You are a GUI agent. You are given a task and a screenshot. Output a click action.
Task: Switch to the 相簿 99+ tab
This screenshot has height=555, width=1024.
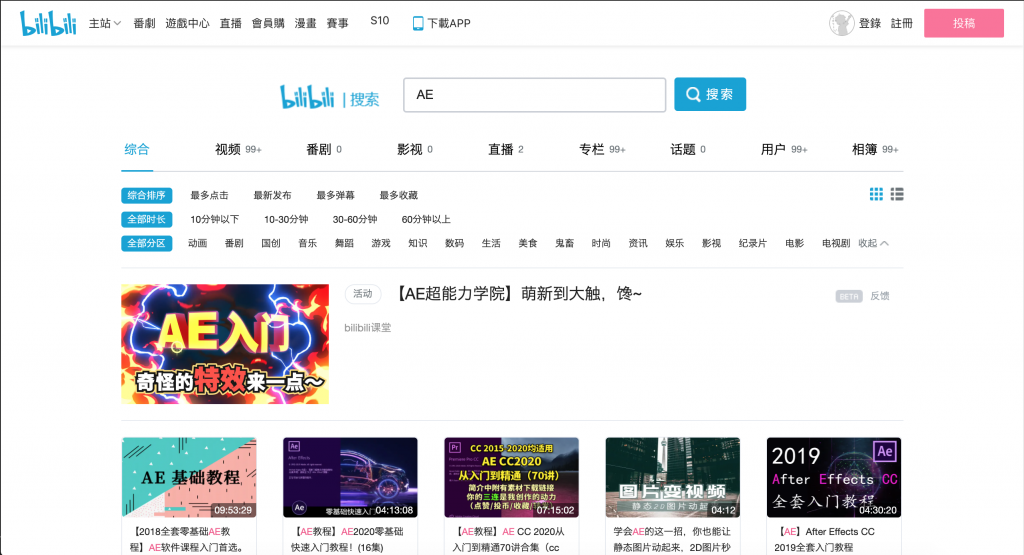[875, 150]
